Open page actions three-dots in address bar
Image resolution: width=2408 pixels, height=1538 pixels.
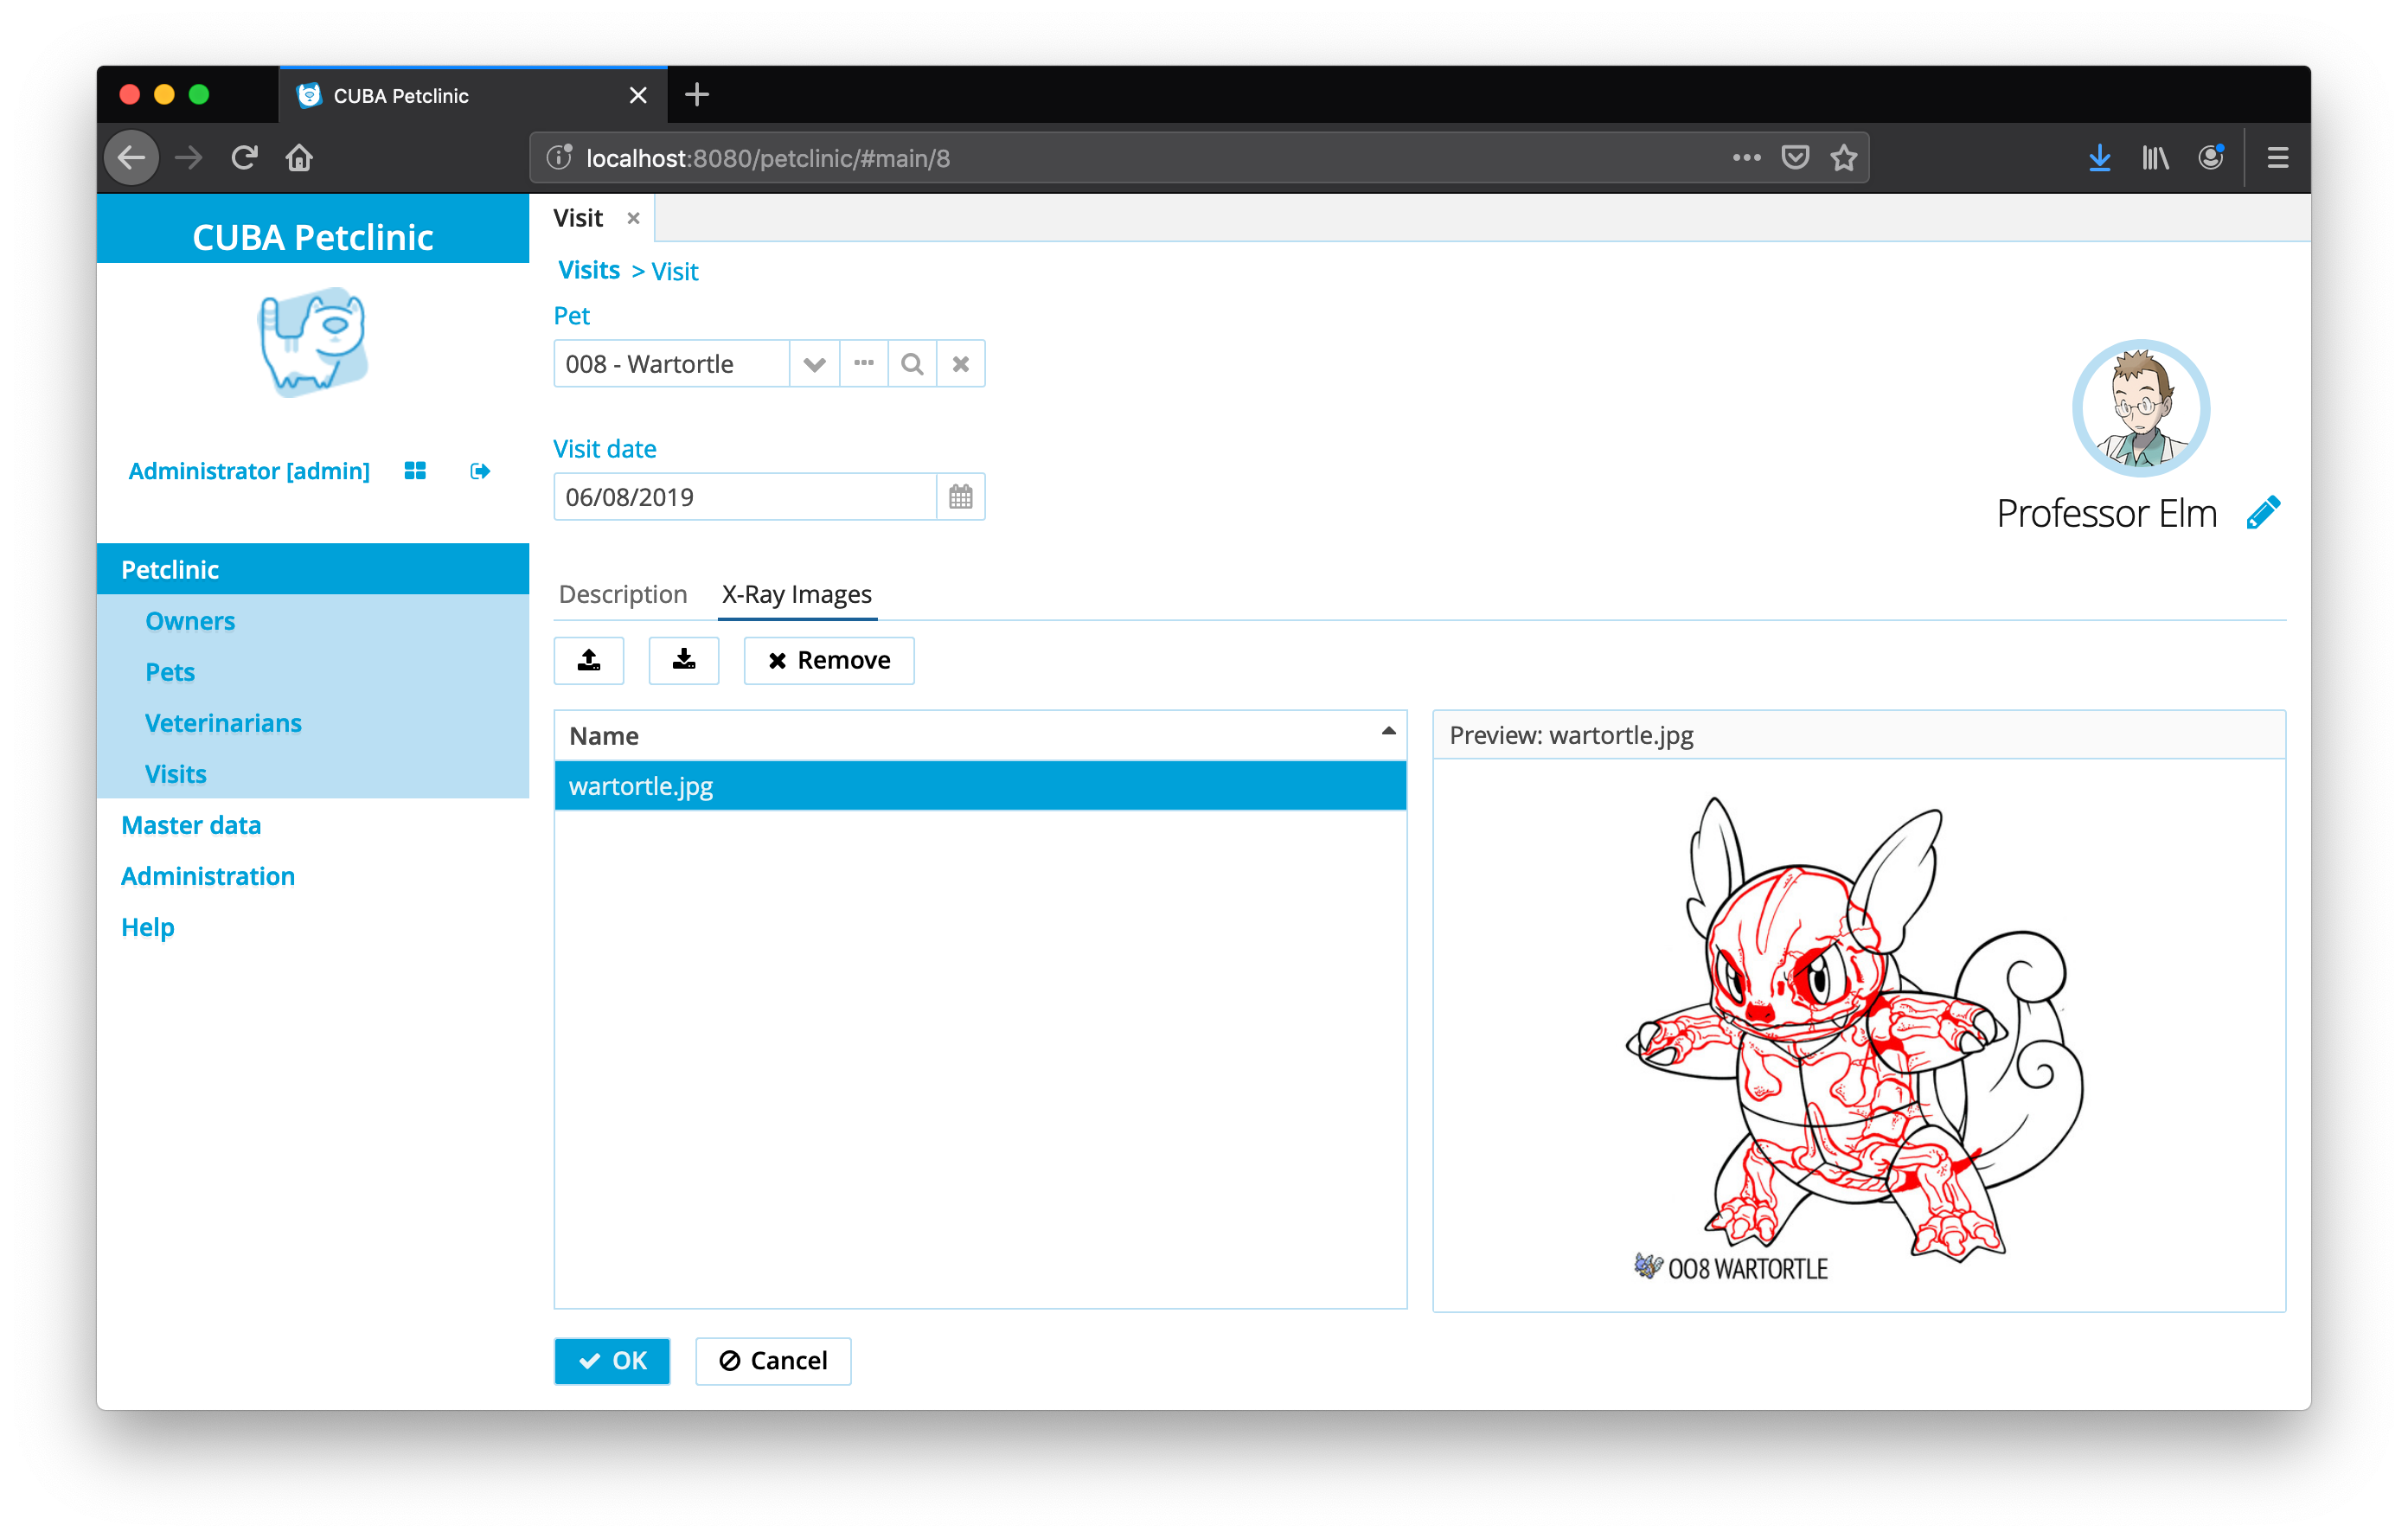(1746, 158)
